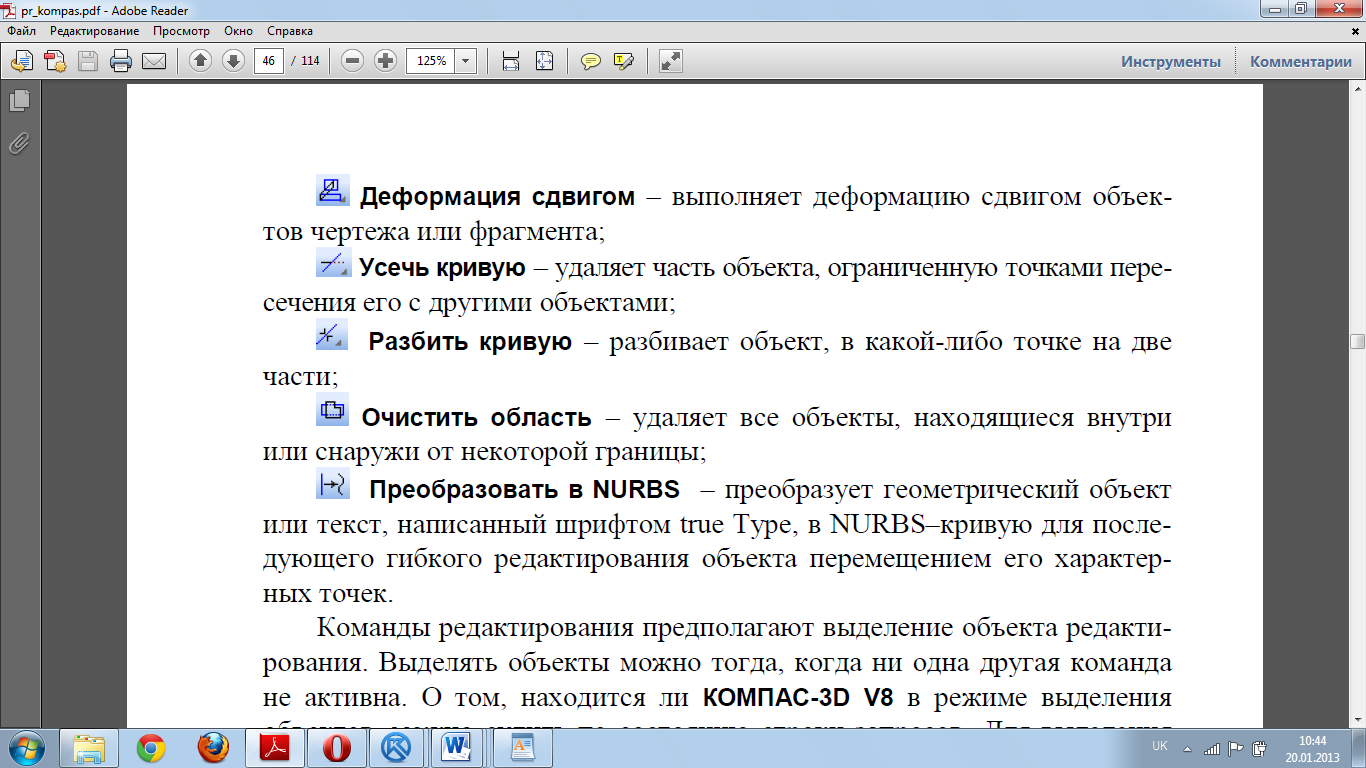1366x768 pixels.
Task: Show attachments with the paperclip icon
Action: pos(19,143)
